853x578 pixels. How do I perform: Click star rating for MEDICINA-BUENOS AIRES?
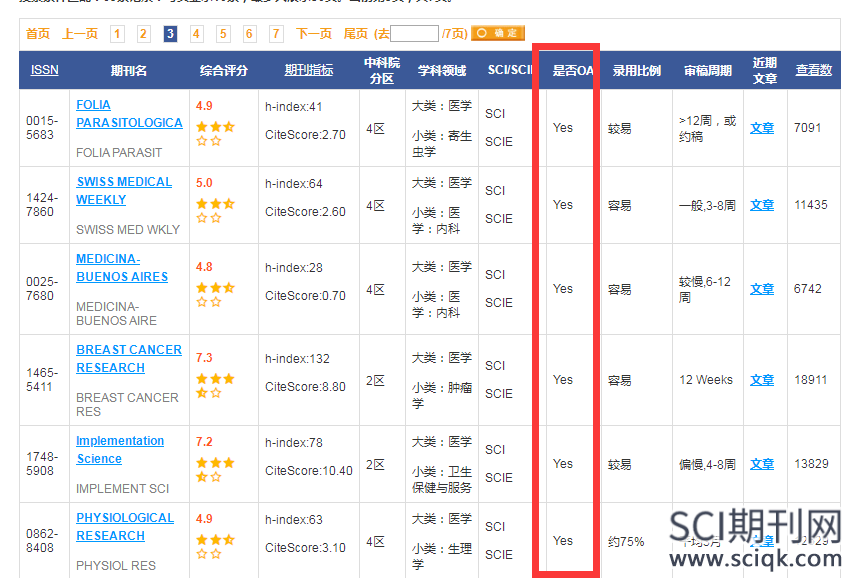click(215, 295)
